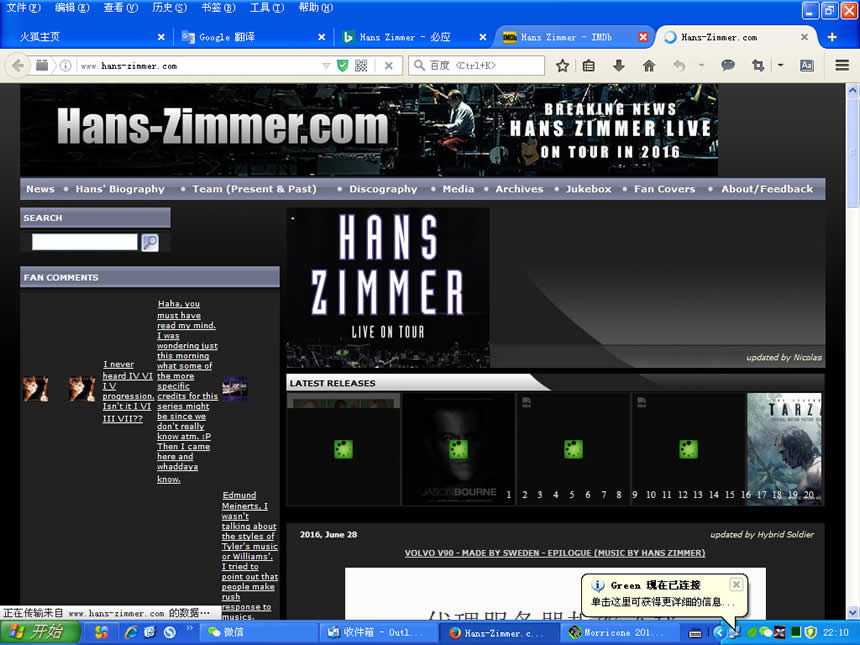
Task: Click the Windows 开始 start button
Action: pyautogui.click(x=40, y=632)
